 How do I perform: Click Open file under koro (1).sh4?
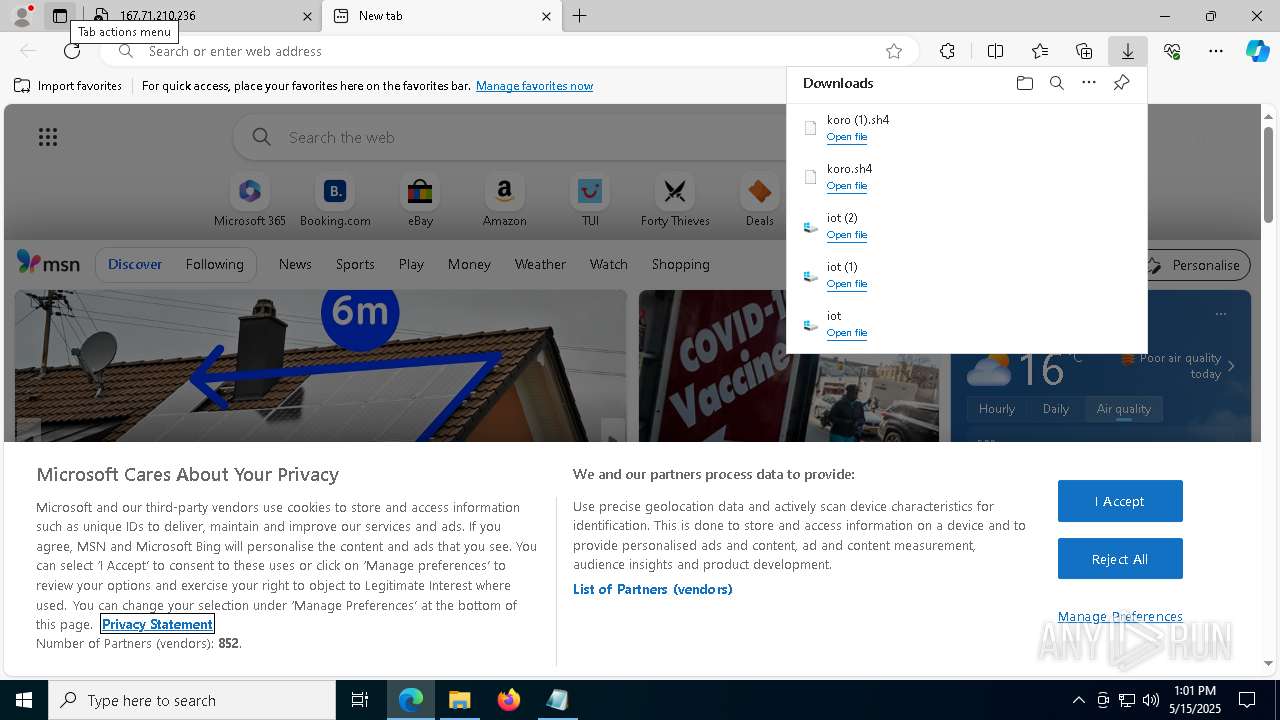coord(846,137)
